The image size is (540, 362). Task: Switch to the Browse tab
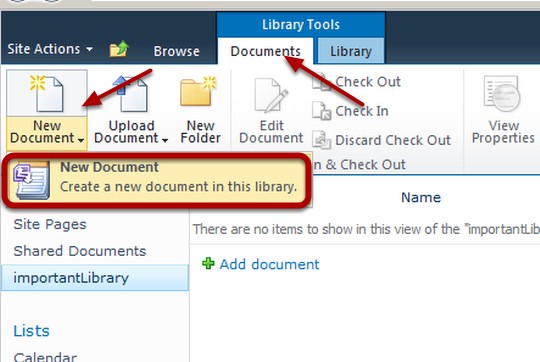point(177,51)
